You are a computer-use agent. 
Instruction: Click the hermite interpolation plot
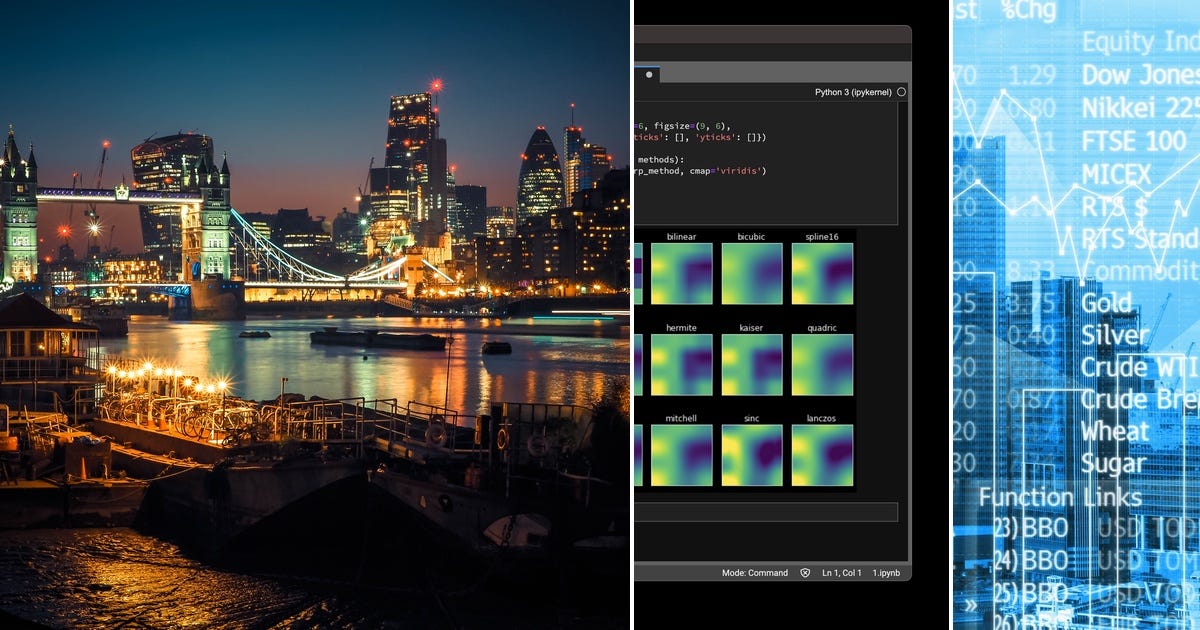(x=682, y=364)
